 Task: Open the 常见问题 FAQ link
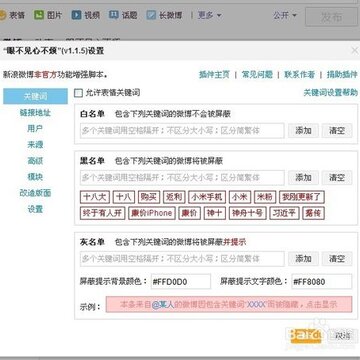257,75
